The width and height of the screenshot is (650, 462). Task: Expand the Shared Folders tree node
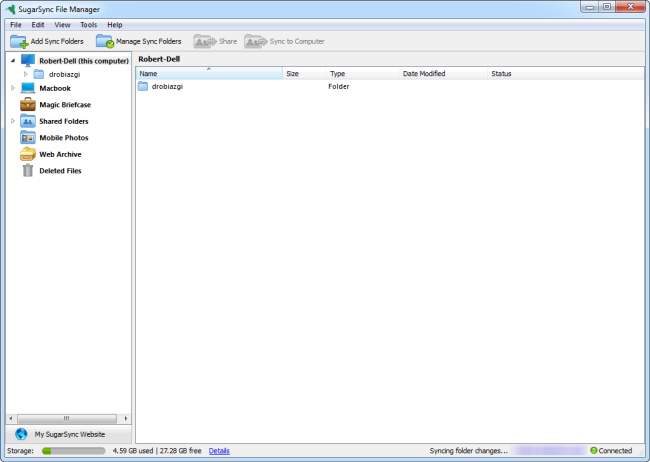click(x=13, y=121)
